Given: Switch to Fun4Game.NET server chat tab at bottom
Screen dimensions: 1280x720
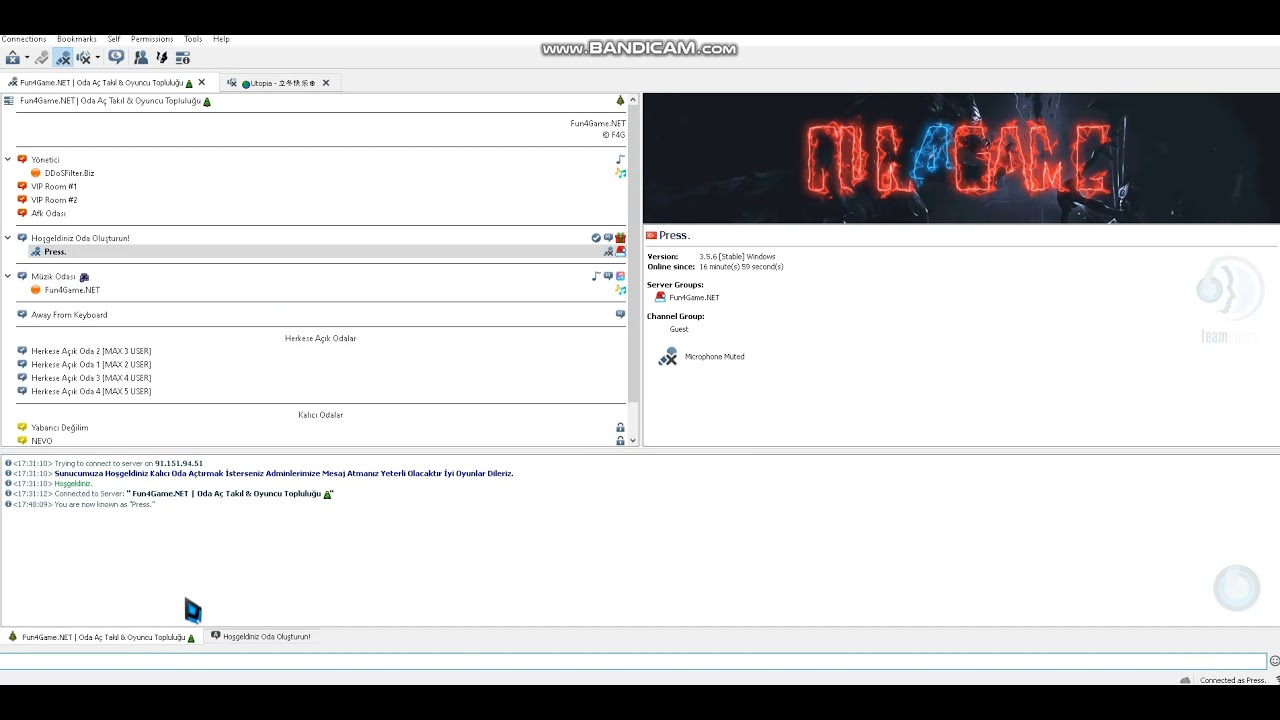Looking at the screenshot, I should [x=102, y=637].
